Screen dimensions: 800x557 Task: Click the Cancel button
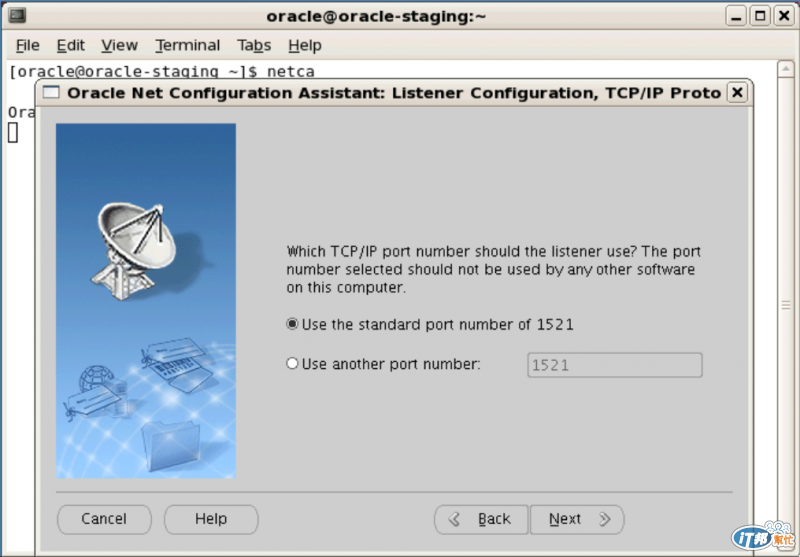pyautogui.click(x=104, y=519)
